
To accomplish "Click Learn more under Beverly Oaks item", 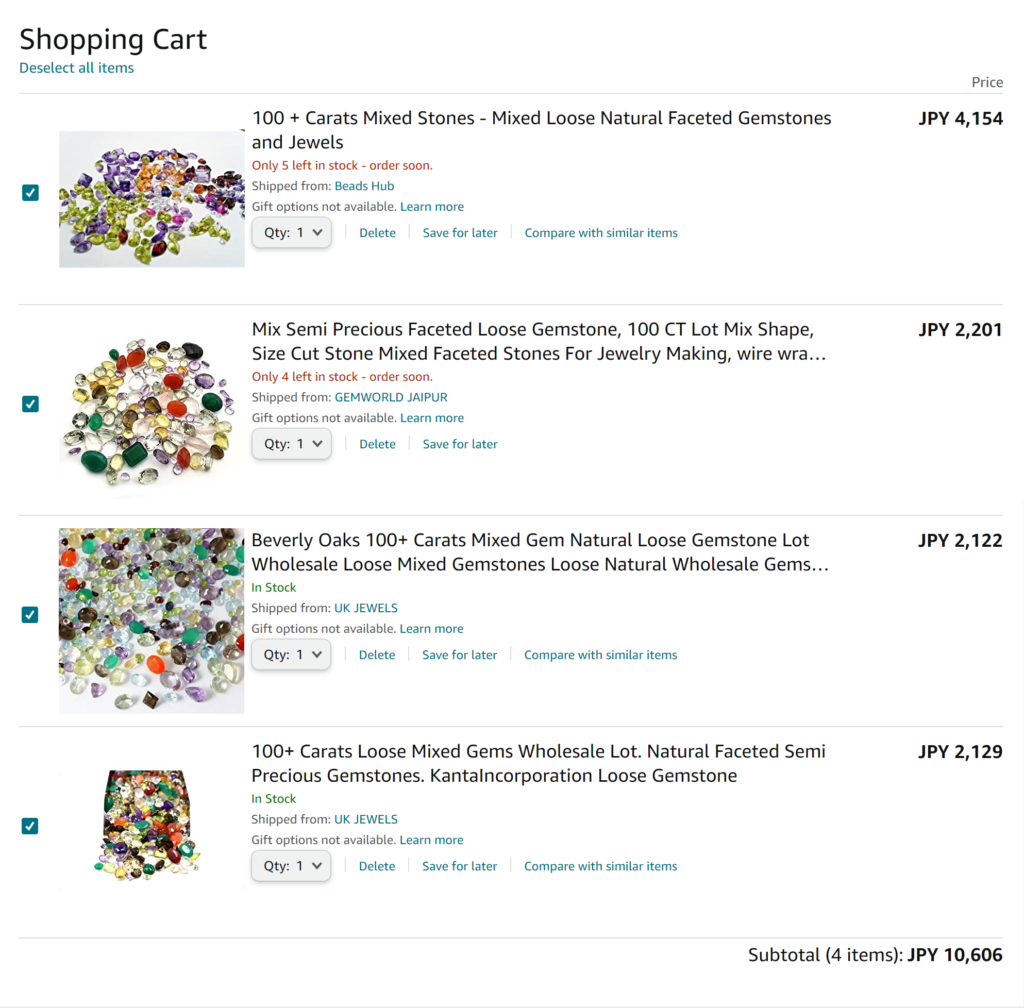I will click(431, 629).
